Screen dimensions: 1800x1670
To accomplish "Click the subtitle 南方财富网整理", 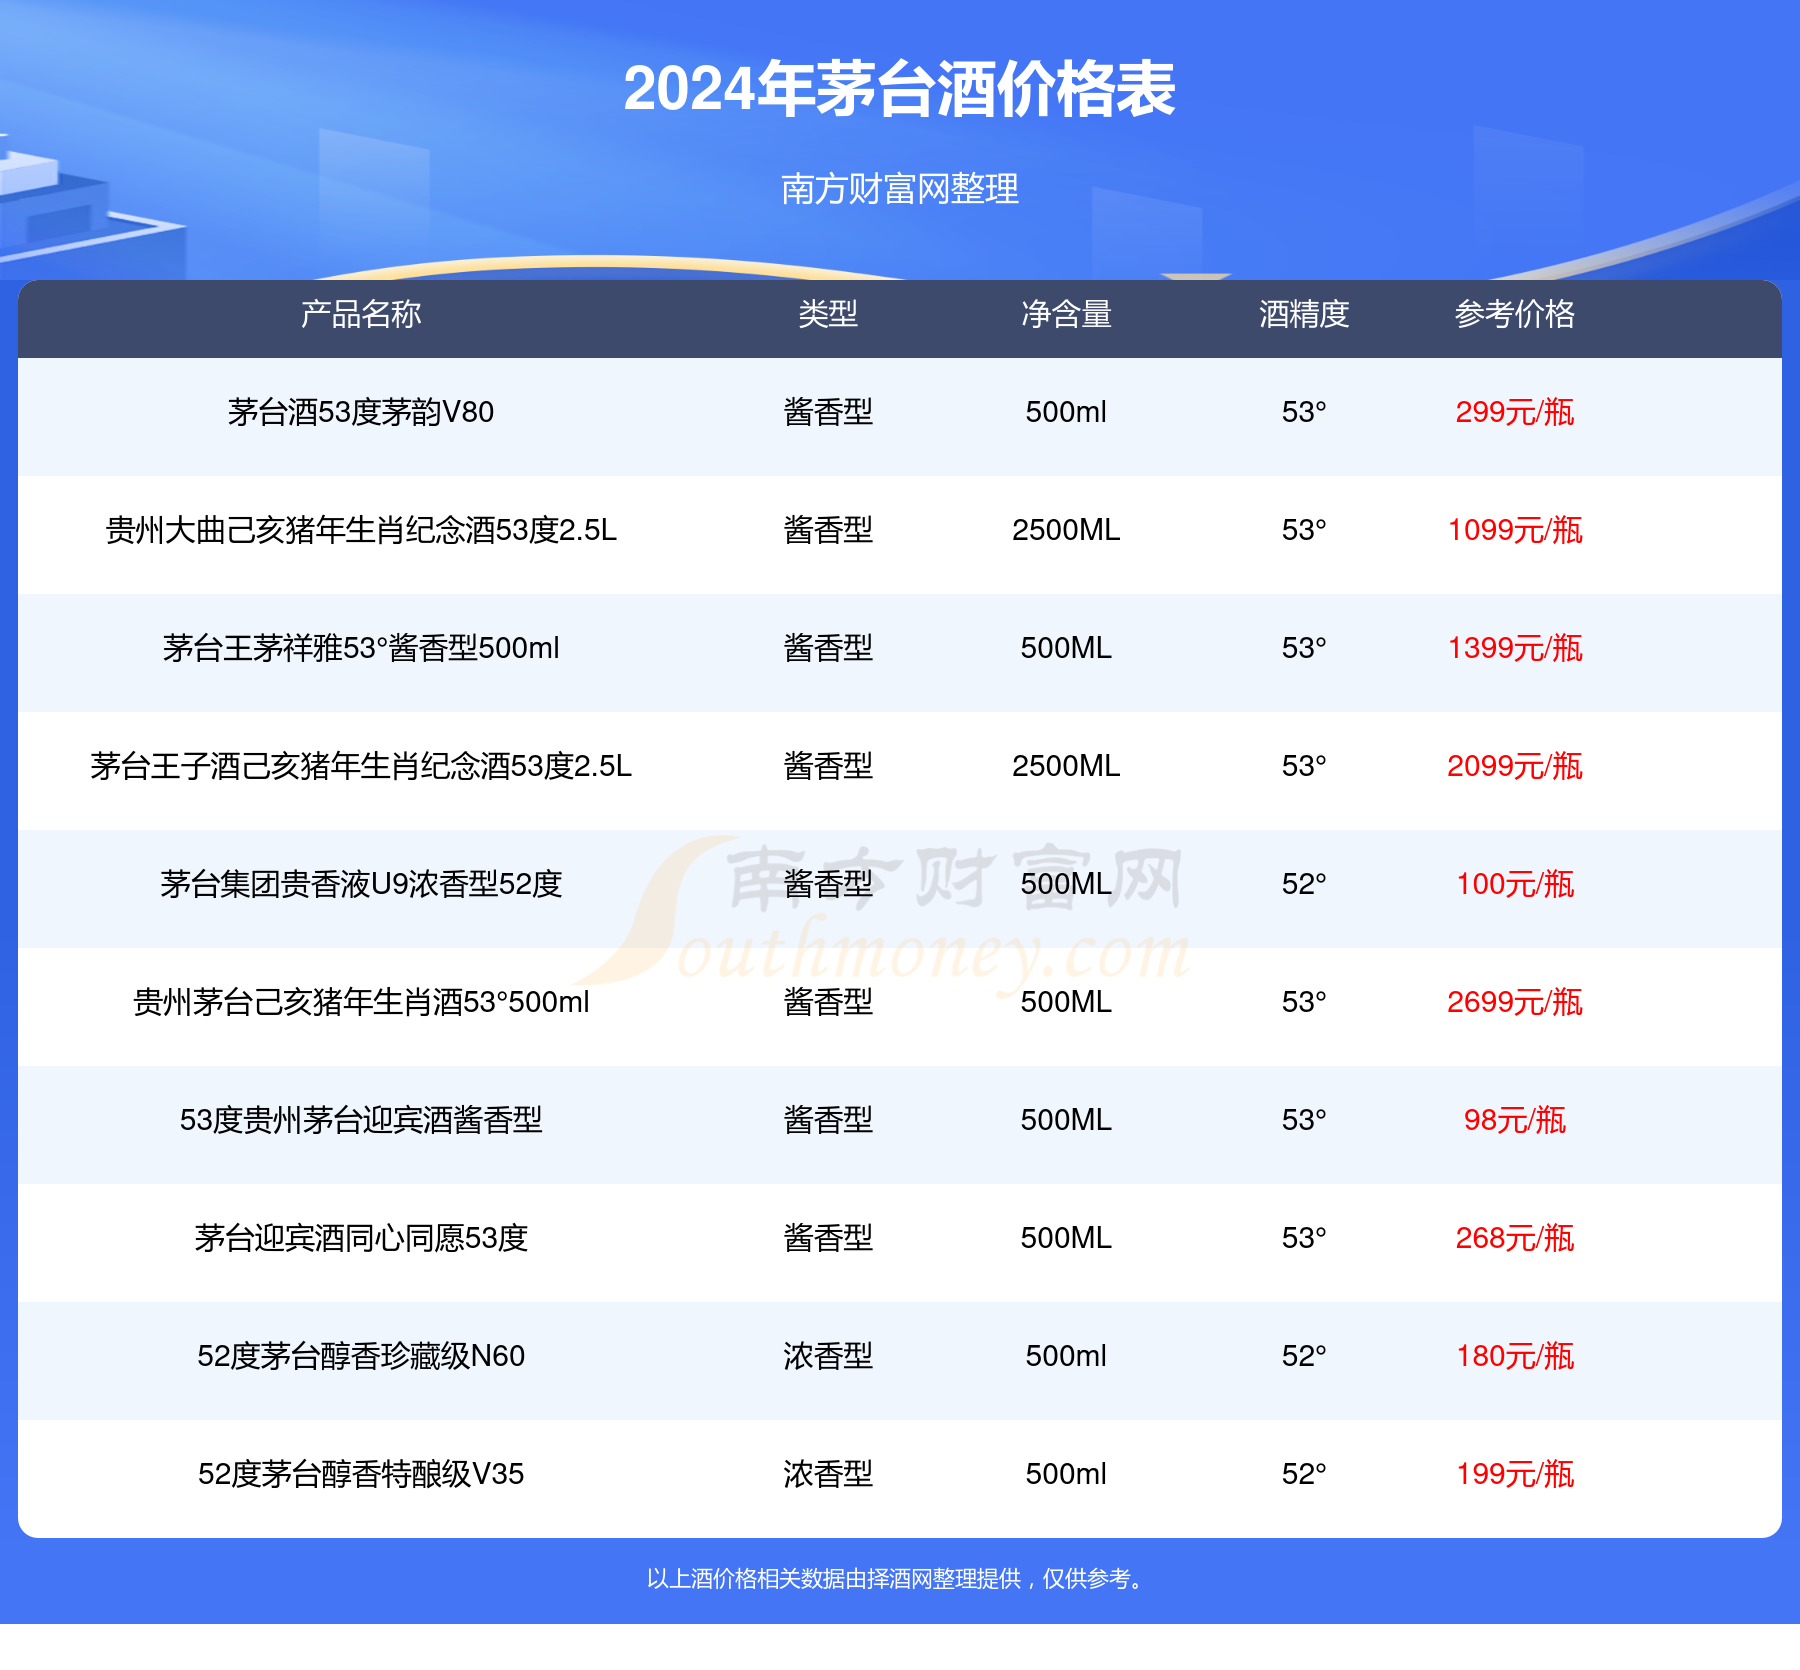I will [899, 188].
